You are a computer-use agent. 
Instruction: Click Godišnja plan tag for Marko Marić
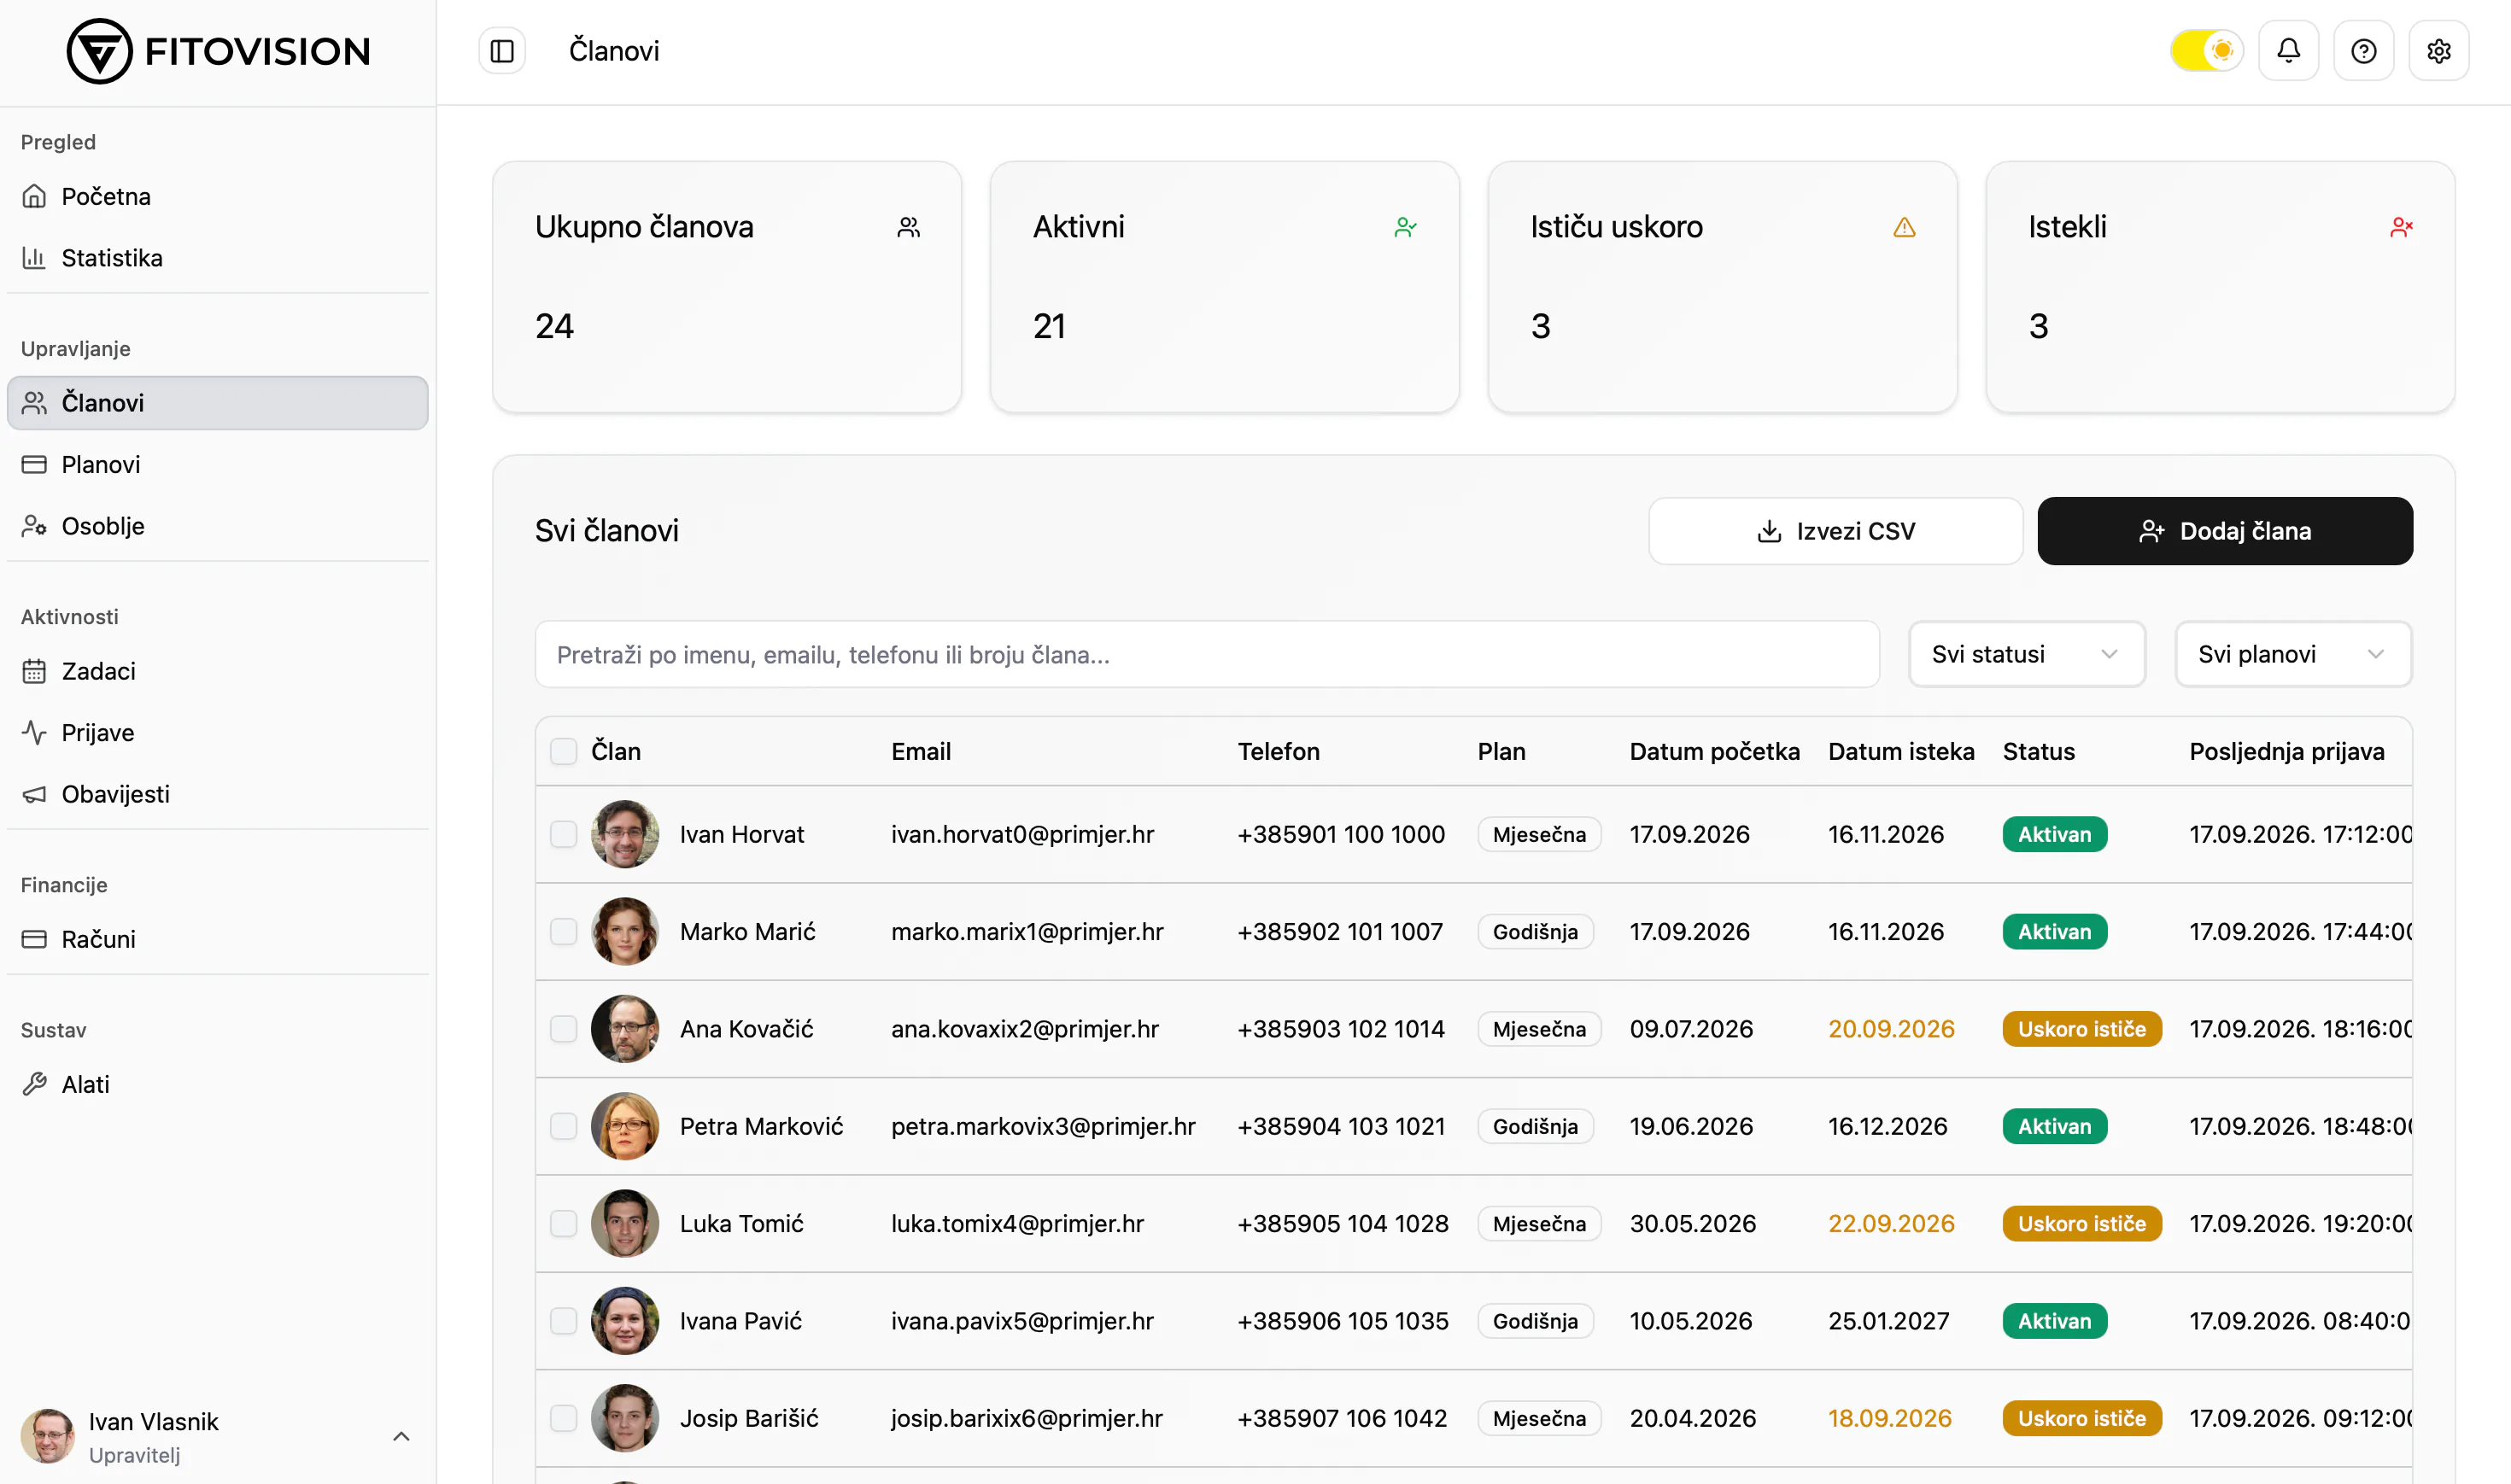(x=1535, y=931)
